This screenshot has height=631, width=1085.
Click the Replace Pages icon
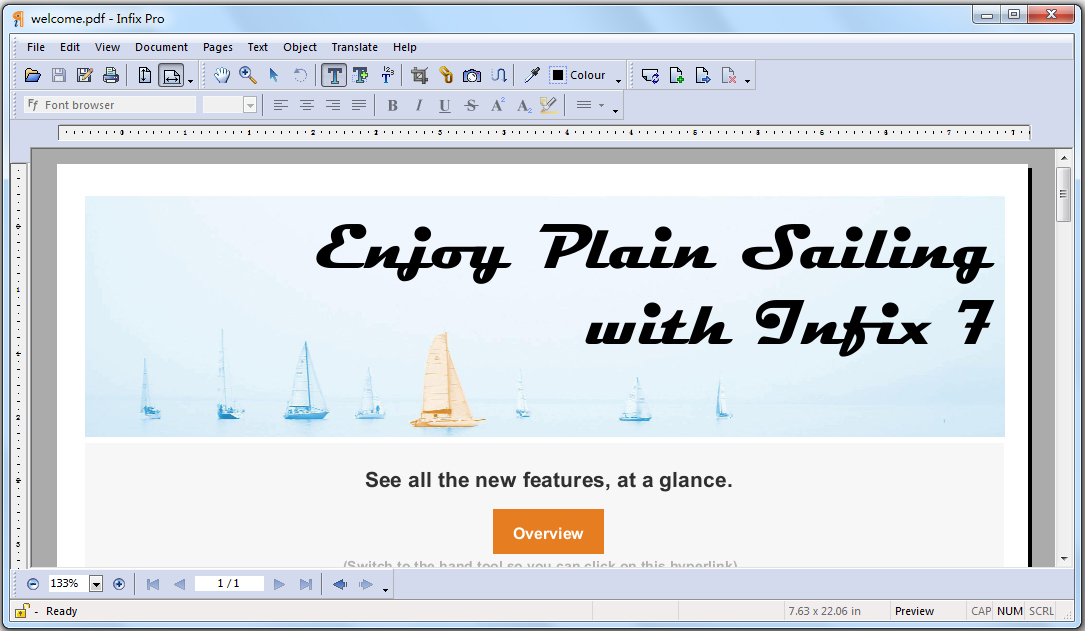tap(650, 75)
